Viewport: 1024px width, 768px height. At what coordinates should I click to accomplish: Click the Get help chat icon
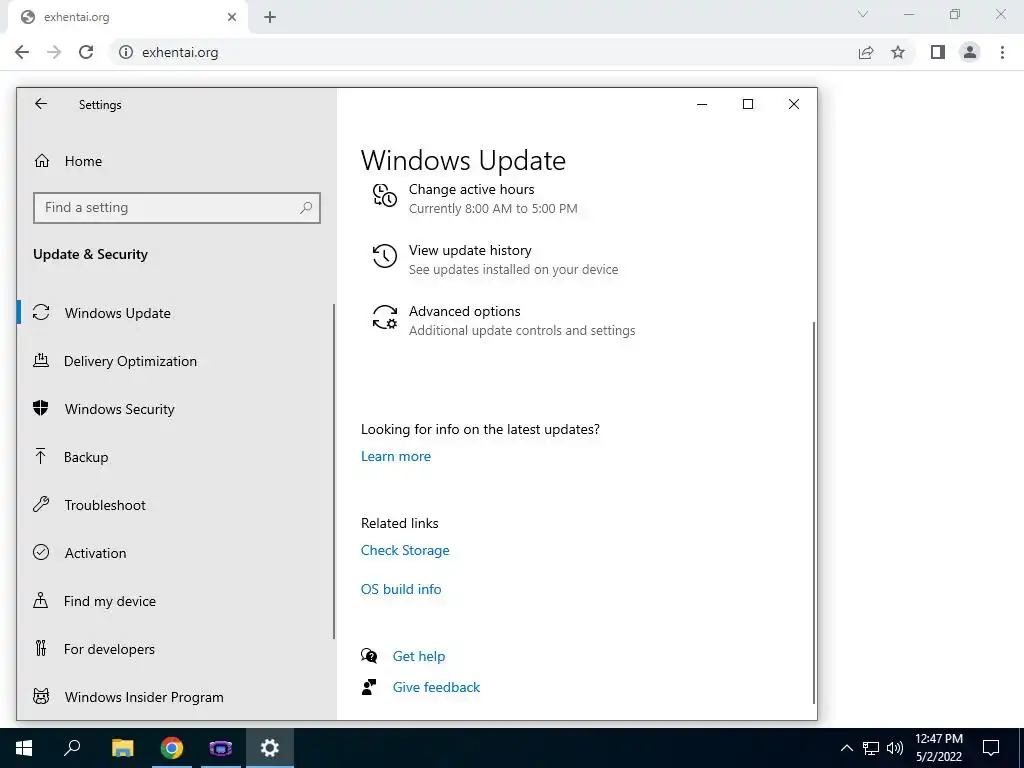click(x=369, y=656)
